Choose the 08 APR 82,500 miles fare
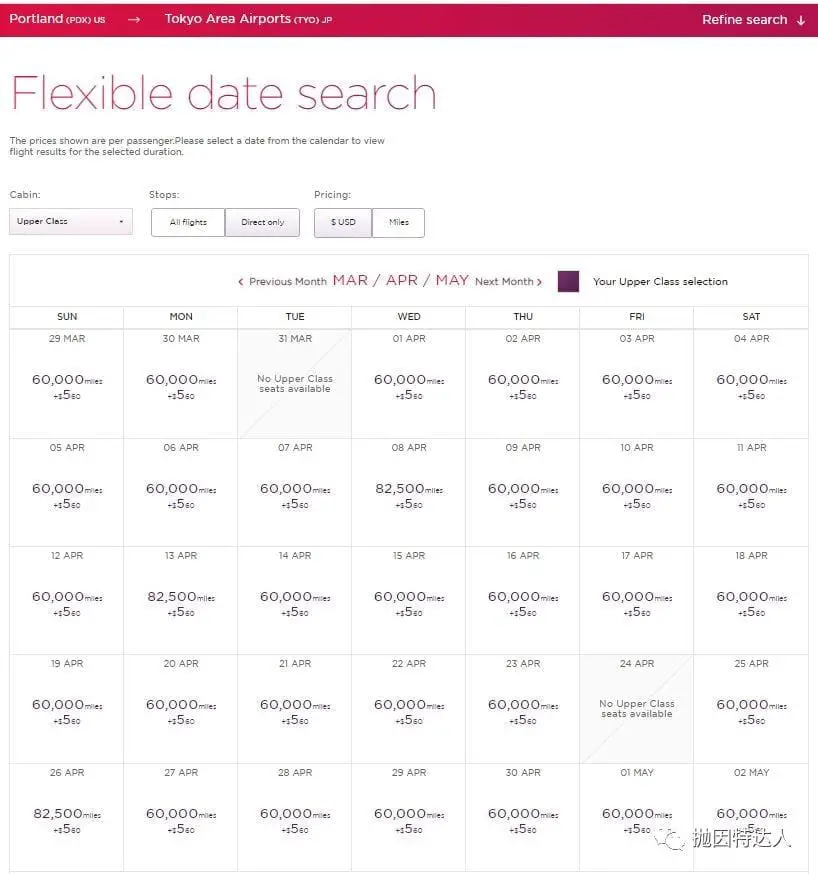The height and width of the screenshot is (874, 818). [x=409, y=492]
